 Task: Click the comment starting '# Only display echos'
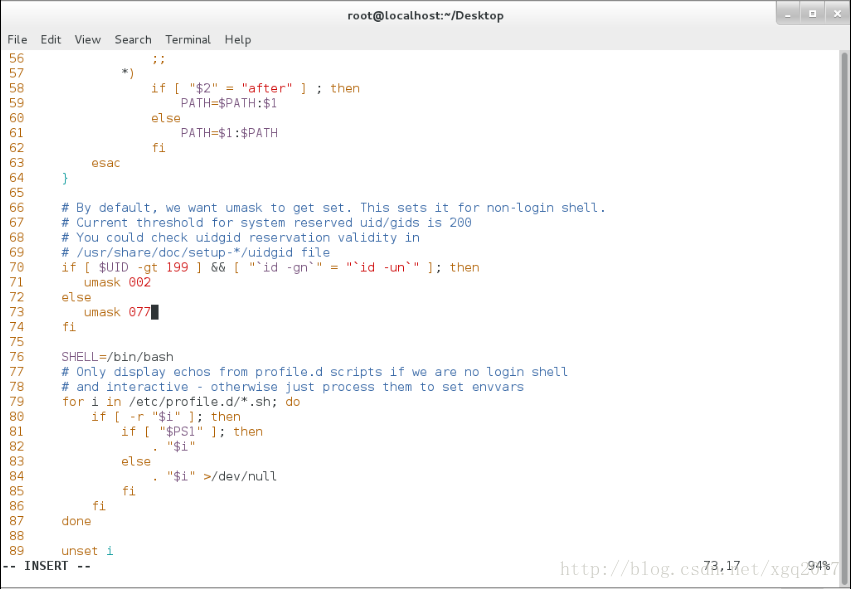pyautogui.click(x=315, y=372)
